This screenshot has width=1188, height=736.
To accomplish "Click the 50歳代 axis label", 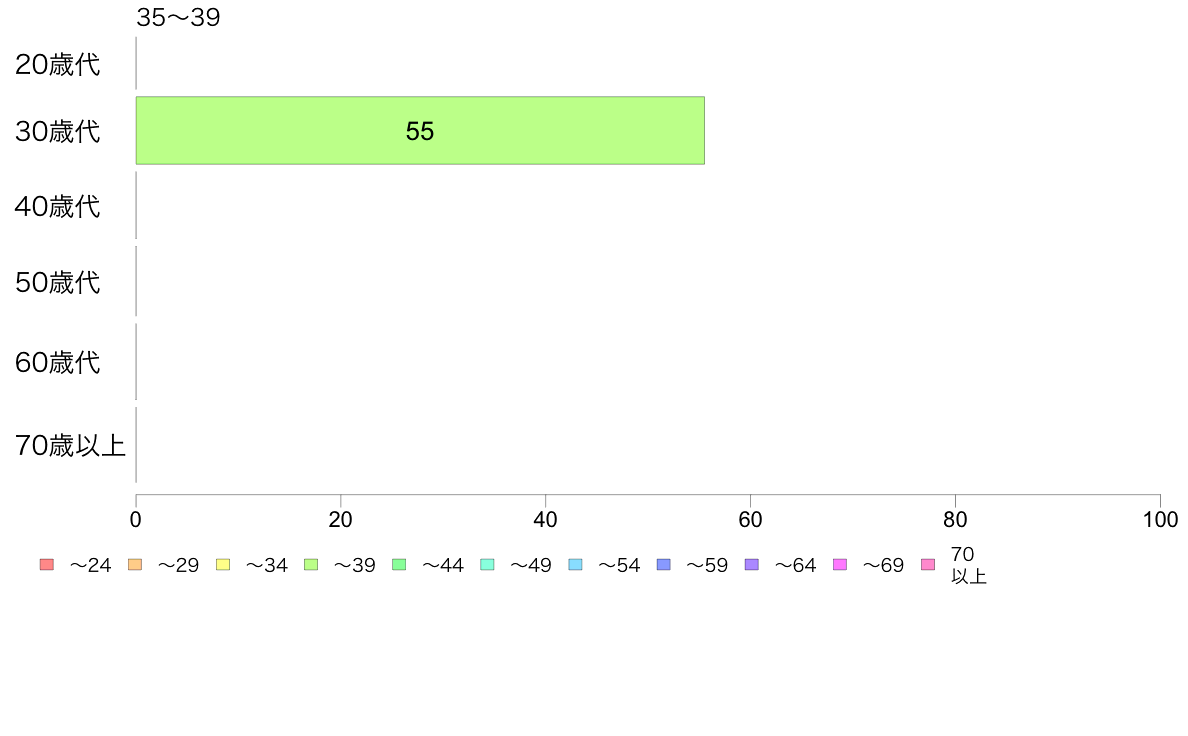I will (58, 282).
